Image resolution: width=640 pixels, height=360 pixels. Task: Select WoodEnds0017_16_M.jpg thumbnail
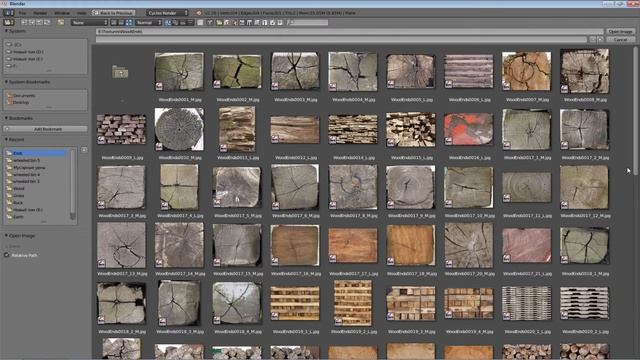point(295,245)
